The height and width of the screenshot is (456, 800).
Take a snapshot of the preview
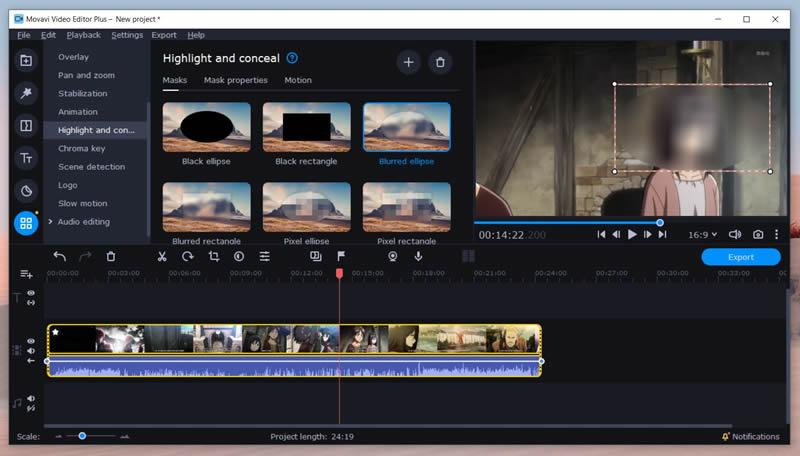coord(758,235)
